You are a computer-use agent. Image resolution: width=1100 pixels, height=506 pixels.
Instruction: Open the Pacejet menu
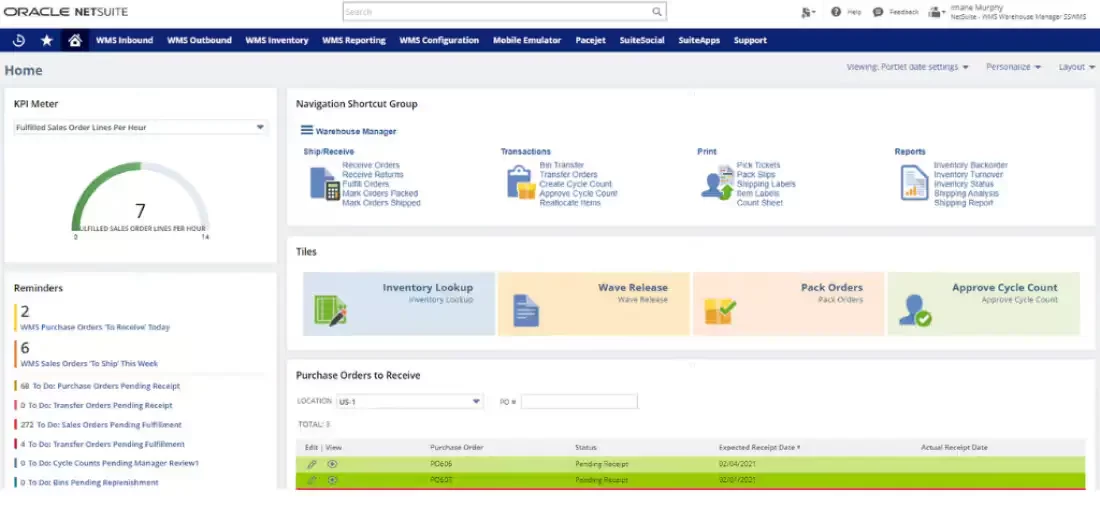coord(590,40)
